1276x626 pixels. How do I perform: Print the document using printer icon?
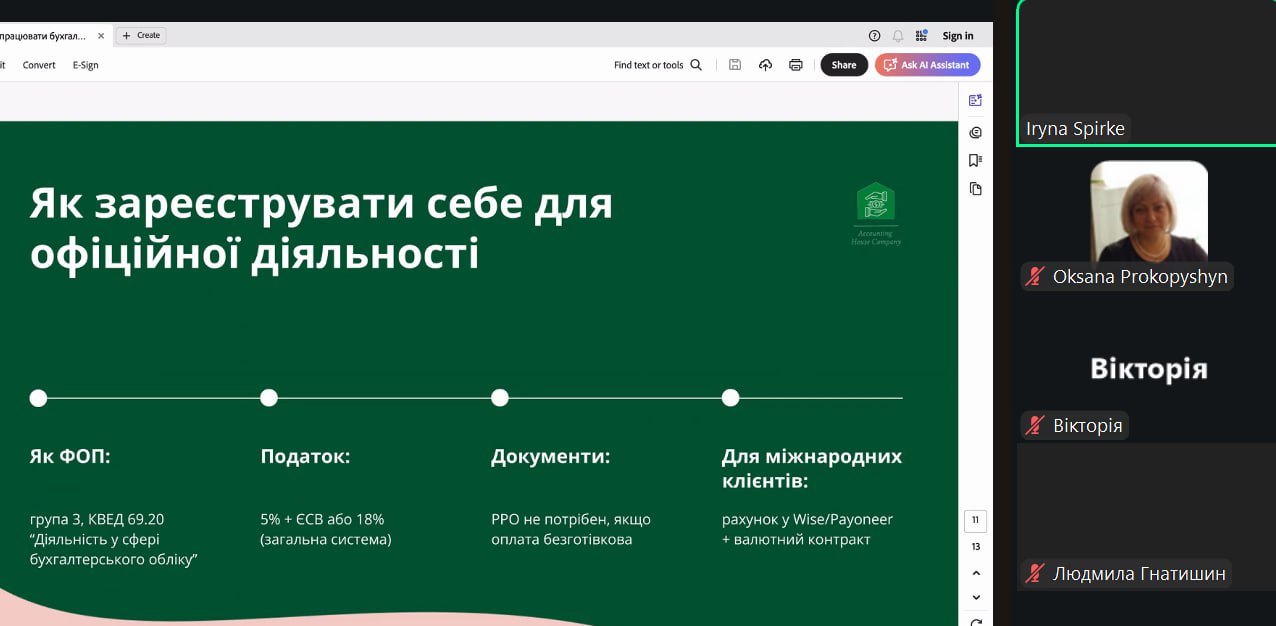[796, 65]
